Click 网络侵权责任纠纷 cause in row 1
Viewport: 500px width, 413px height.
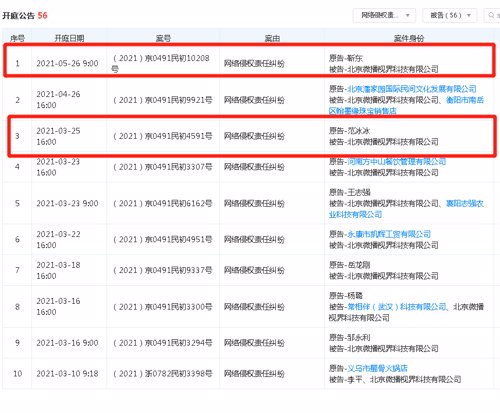point(254,63)
